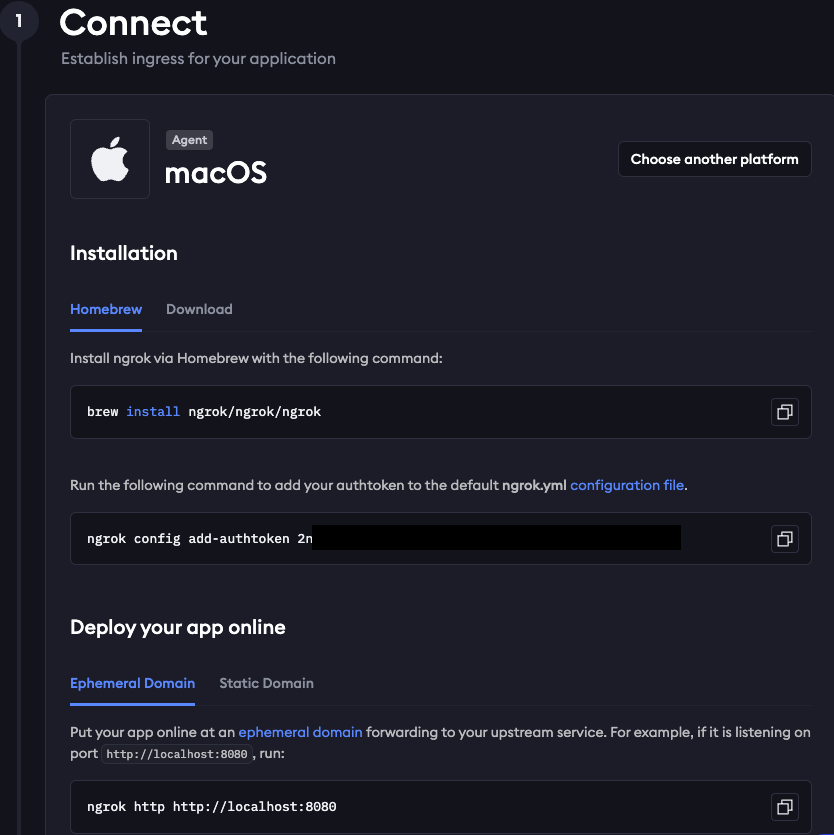Click the ngrok http localhost:8080 command text
834x835 pixels.
pyautogui.click(x=211, y=807)
